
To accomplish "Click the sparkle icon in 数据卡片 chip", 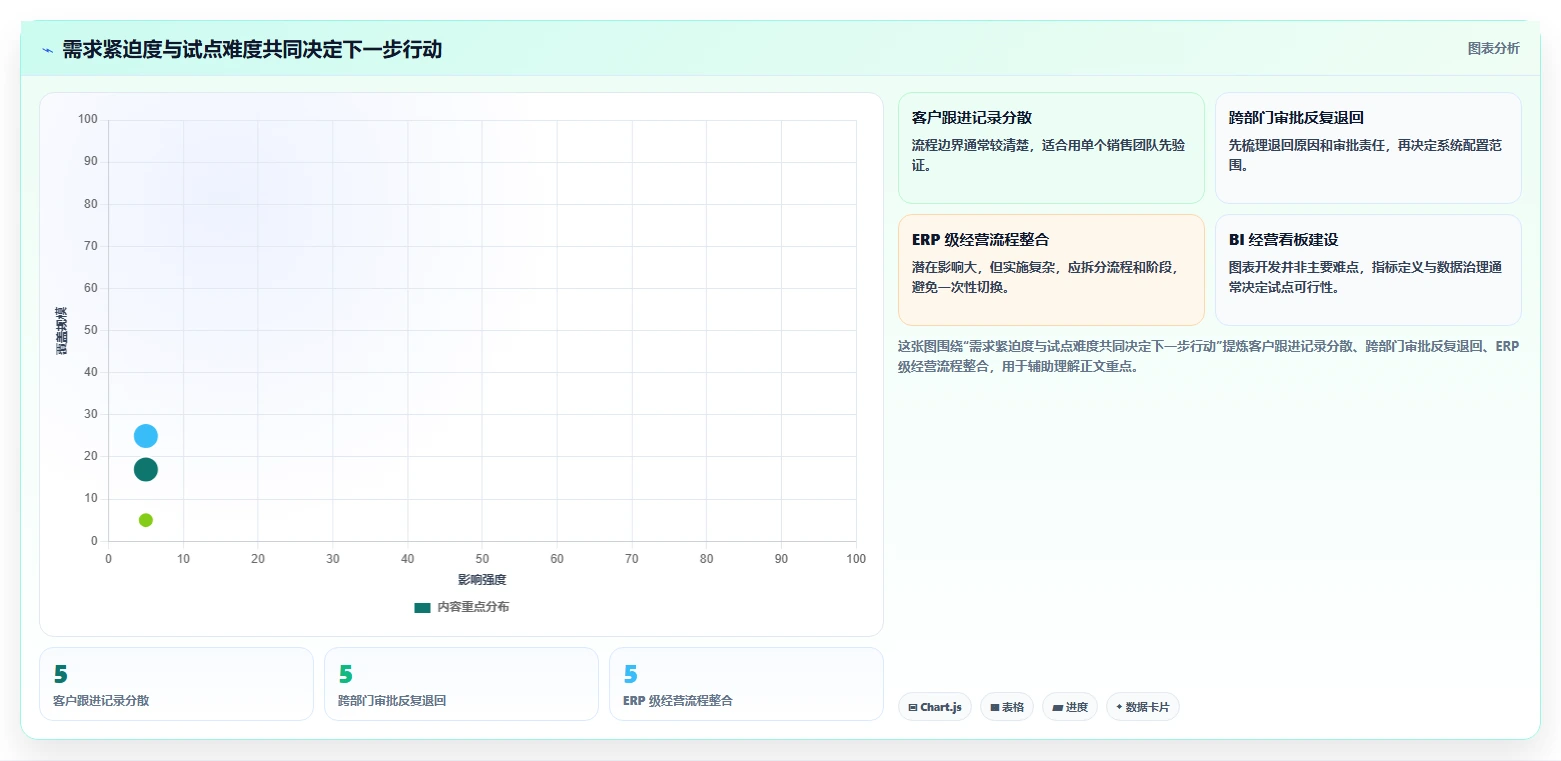I will click(1120, 707).
